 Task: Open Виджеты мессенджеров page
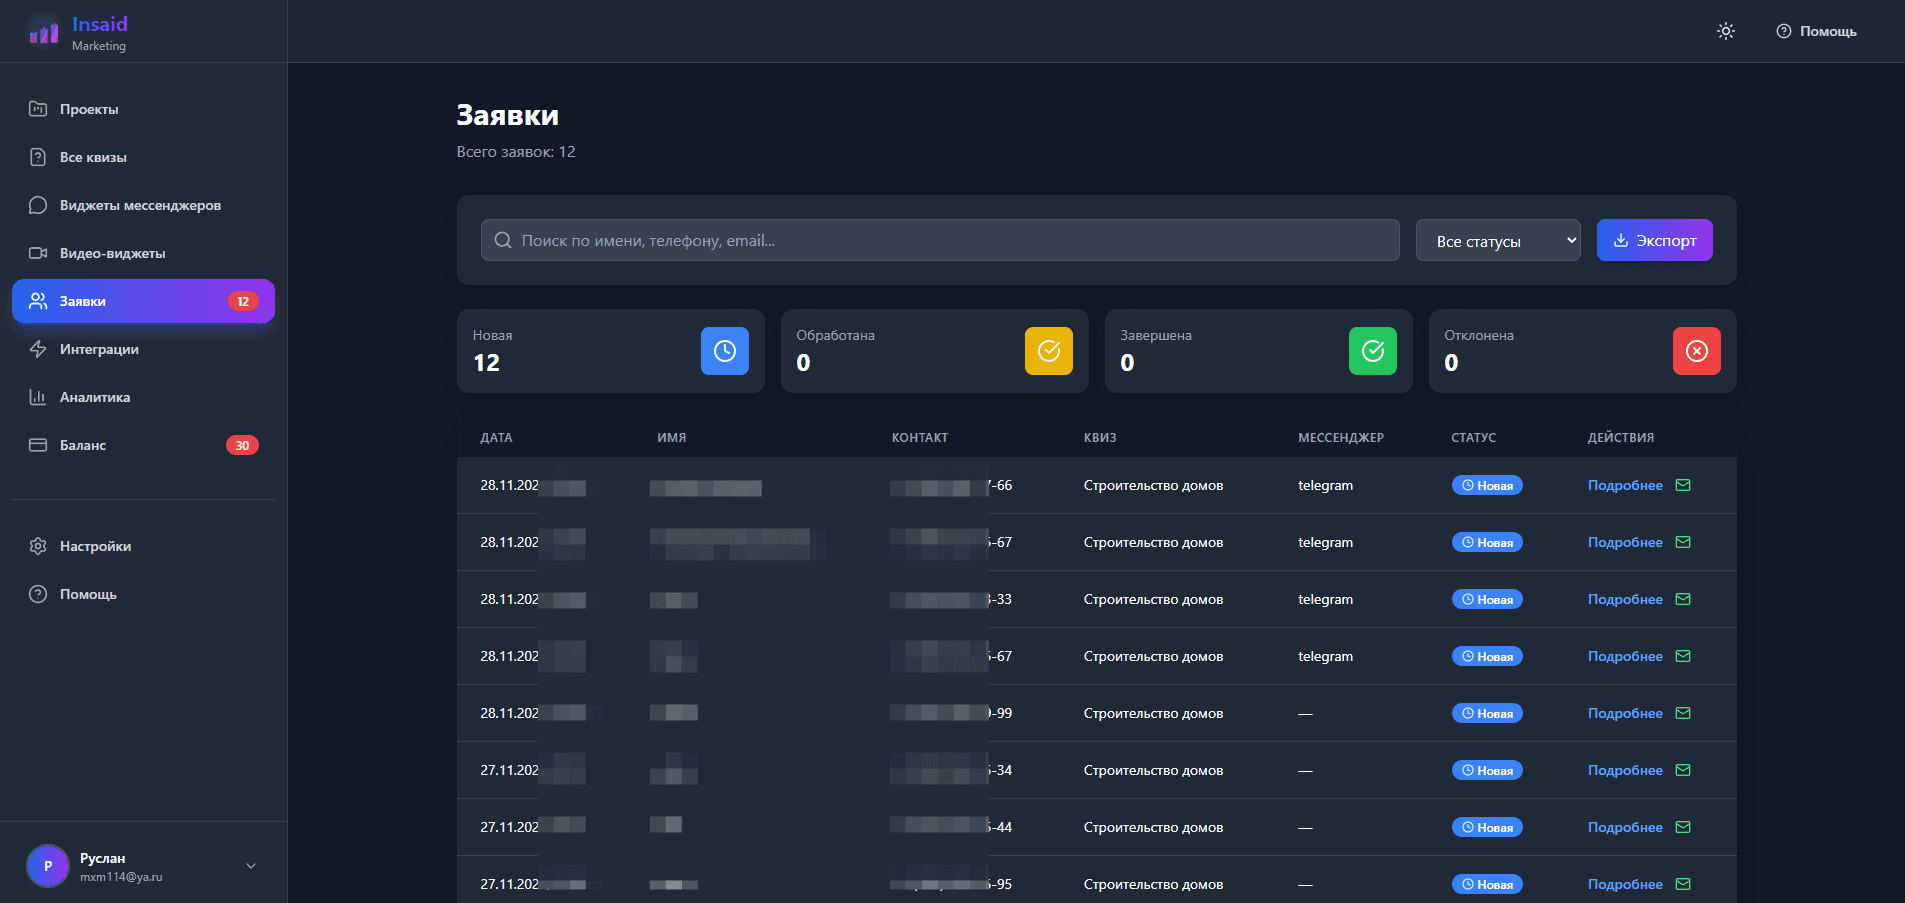click(x=140, y=206)
